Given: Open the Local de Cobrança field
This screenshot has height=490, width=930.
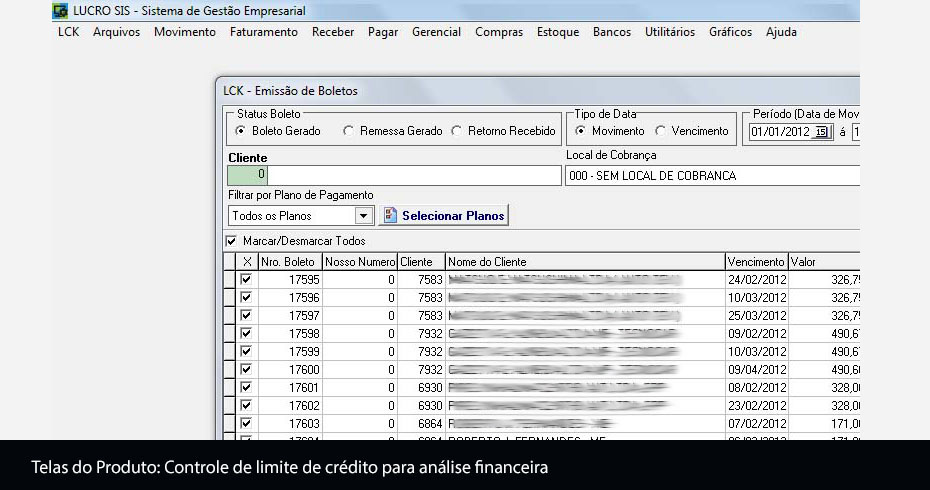Looking at the screenshot, I should coord(712,176).
